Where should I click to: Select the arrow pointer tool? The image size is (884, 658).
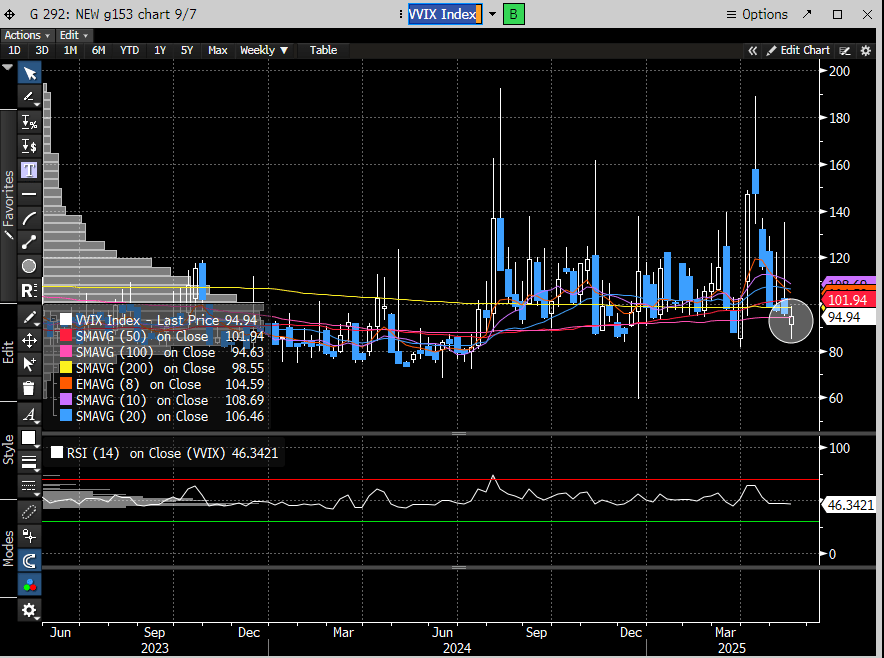pos(29,73)
